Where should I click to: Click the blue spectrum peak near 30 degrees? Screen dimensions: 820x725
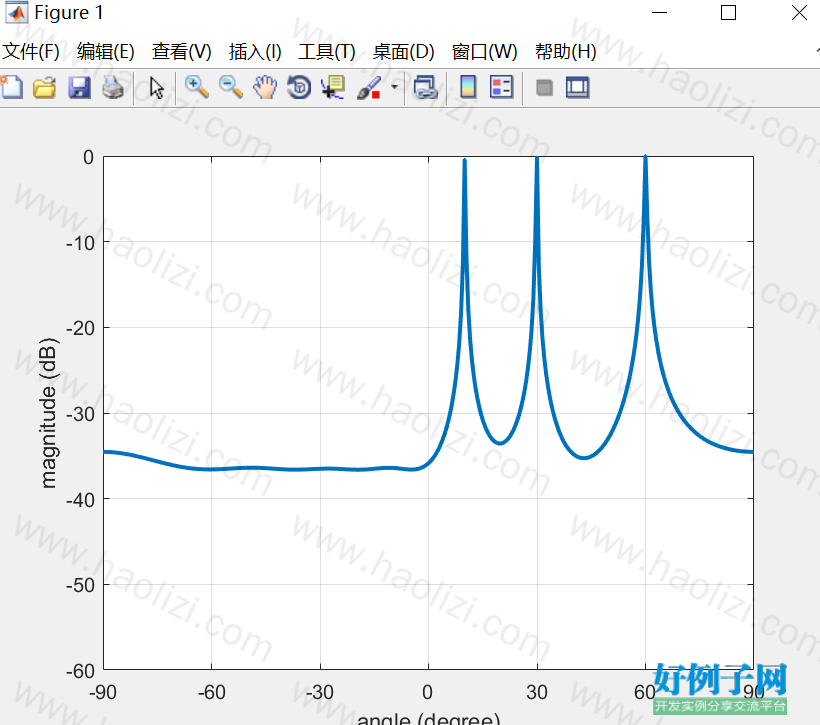[x=537, y=160]
